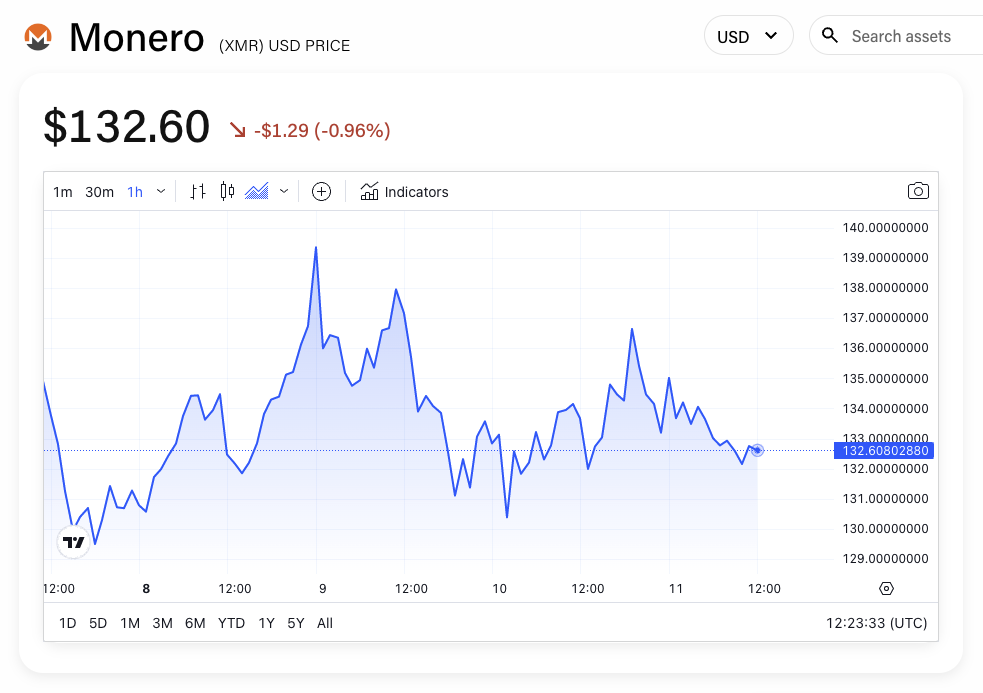The image size is (983, 693).
Task: Click the UTC time zone clock
Action: (876, 623)
